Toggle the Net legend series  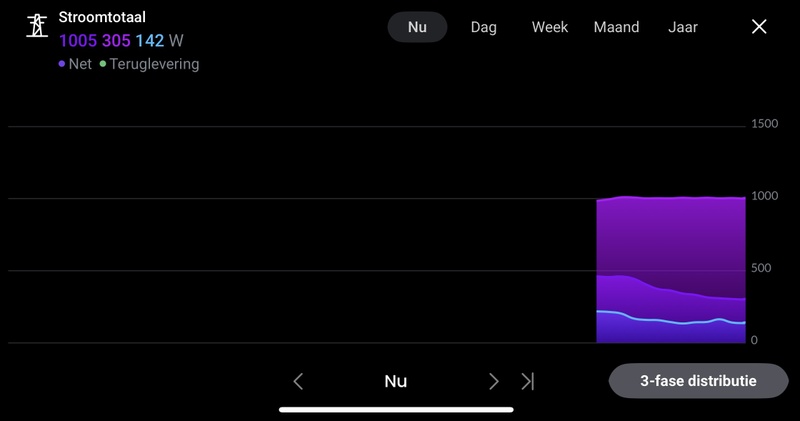coord(75,64)
